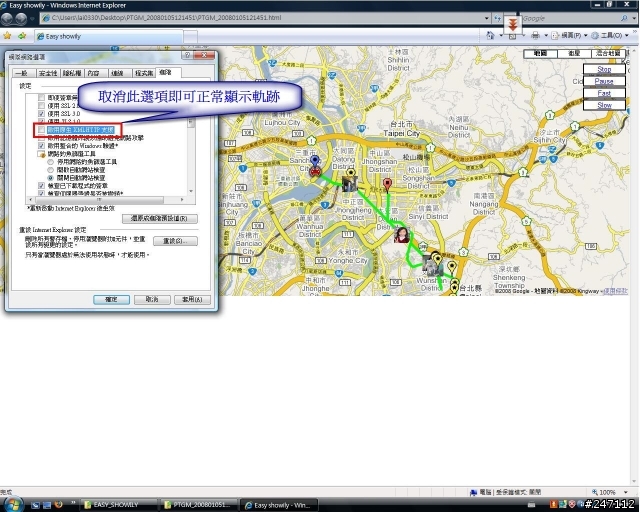The image size is (640, 512).
Task: Click the red car marker on map
Action: pyautogui.click(x=315, y=171)
